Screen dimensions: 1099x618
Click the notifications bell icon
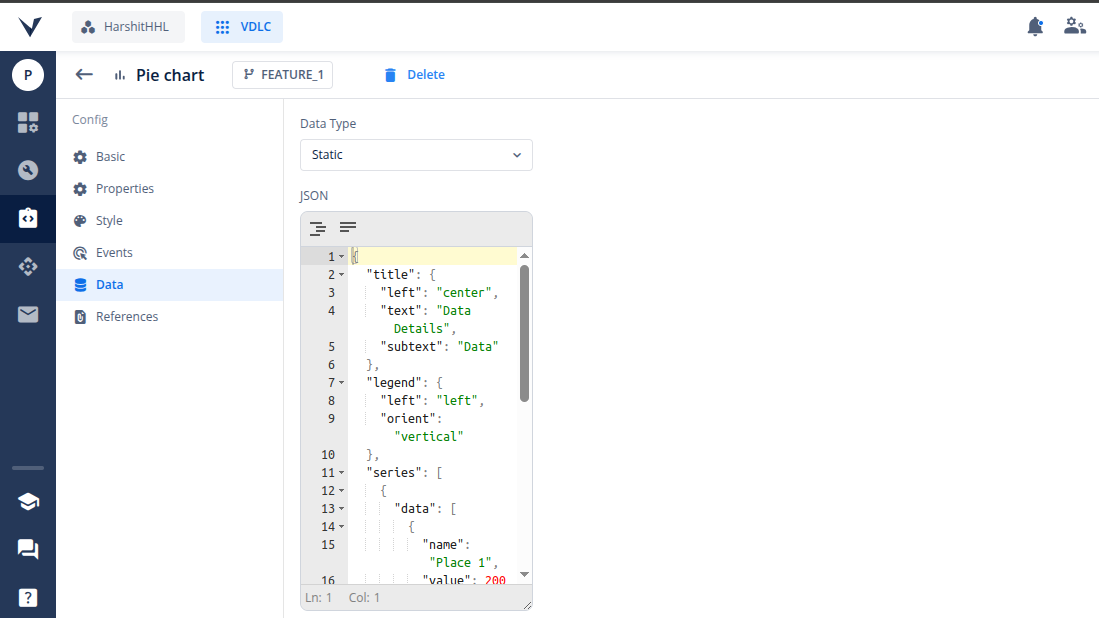[x=1035, y=27]
